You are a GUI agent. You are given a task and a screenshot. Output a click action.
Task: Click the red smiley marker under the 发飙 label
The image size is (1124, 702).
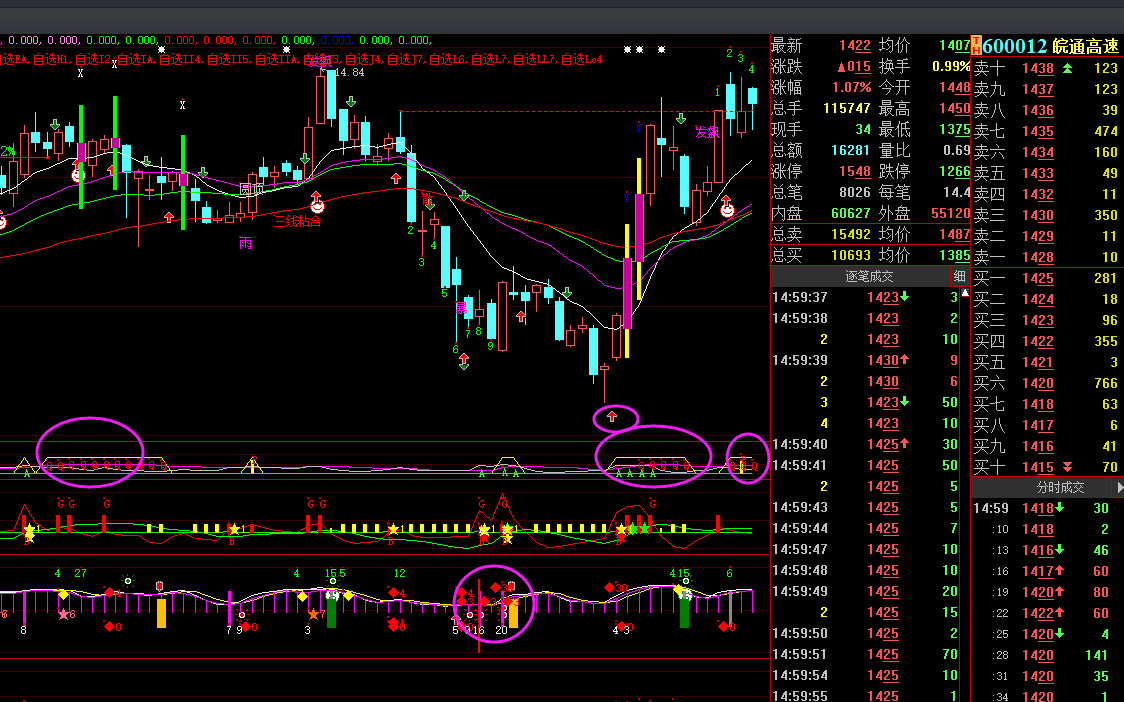727,209
